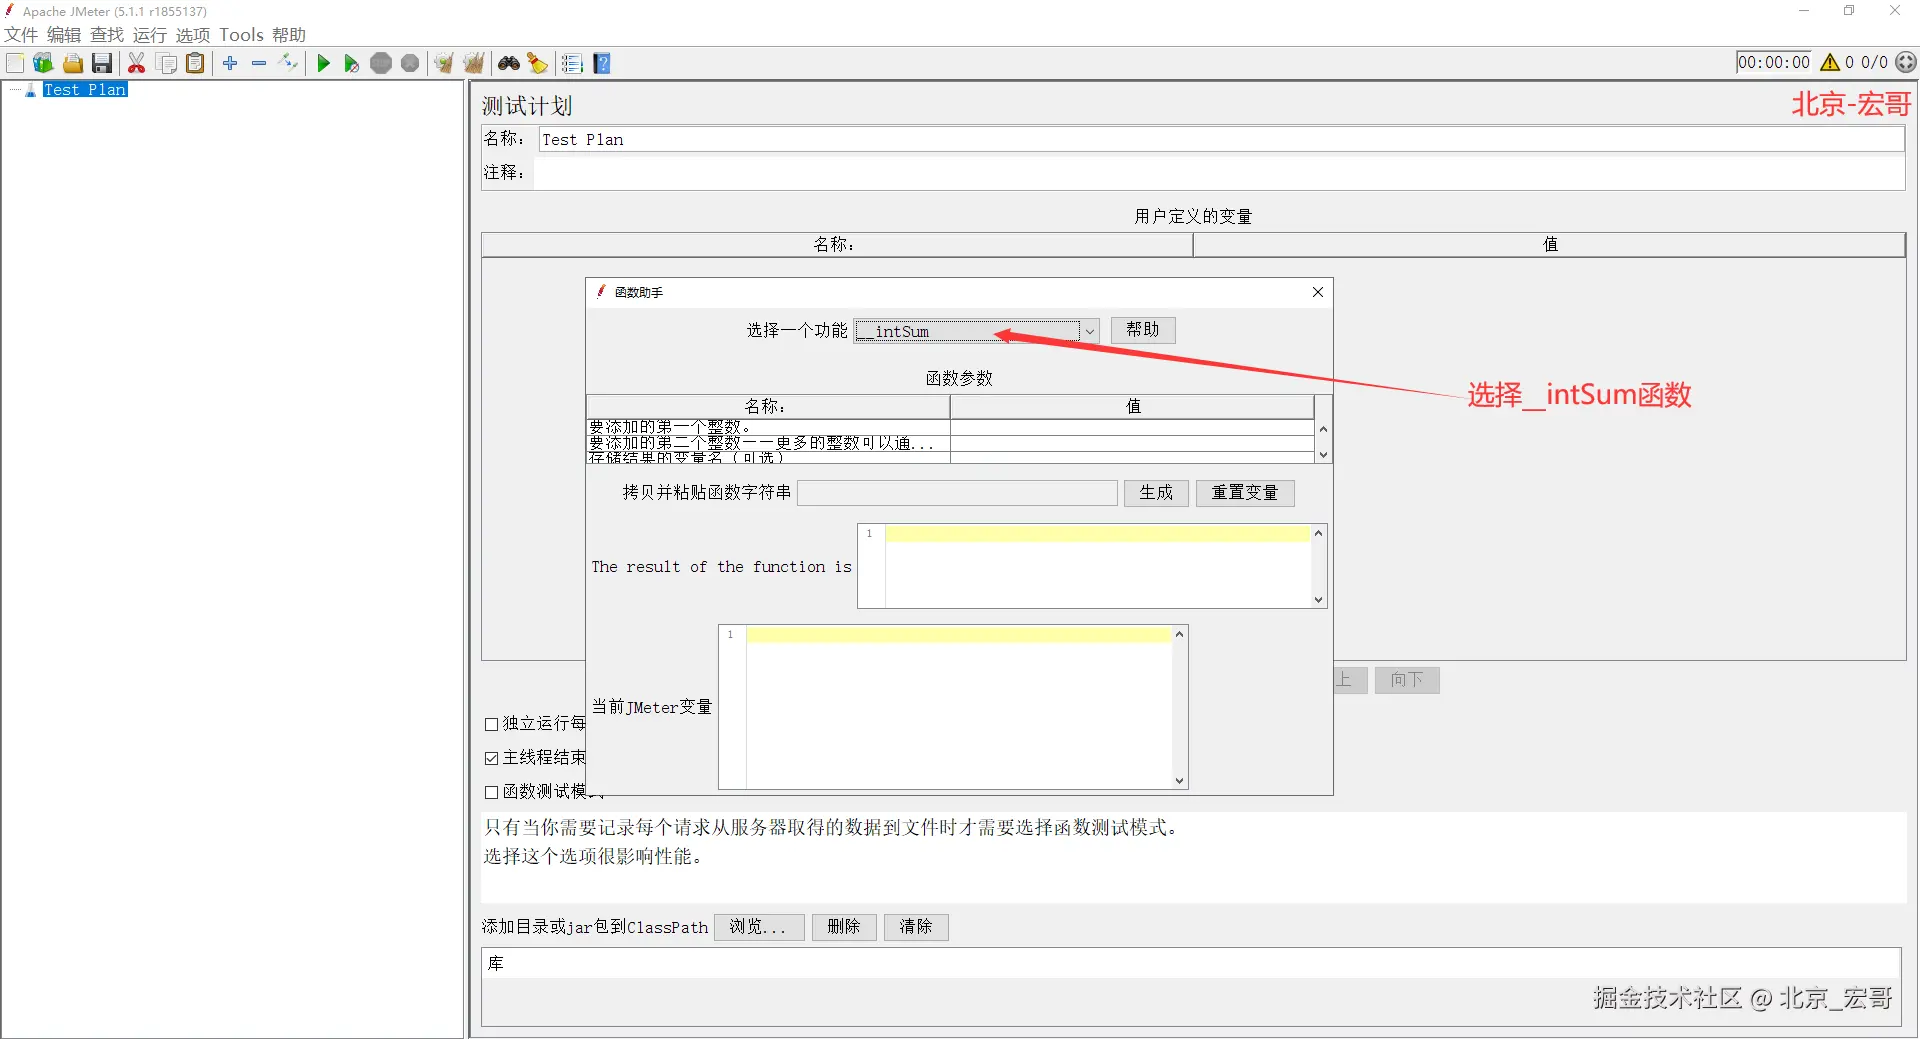Click the 注释 comment field

(x=1219, y=173)
